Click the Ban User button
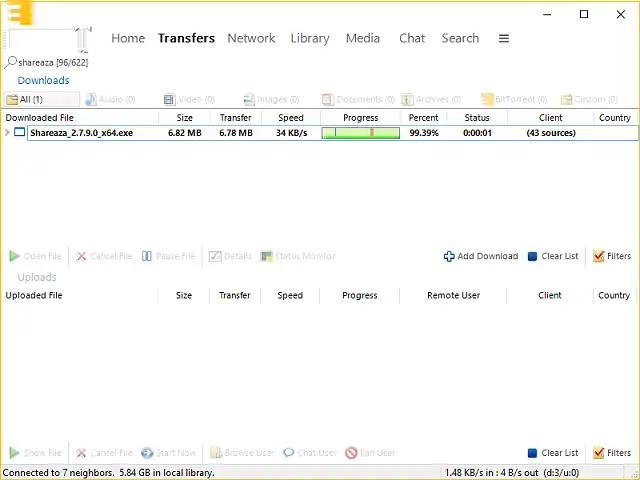Image resolution: width=640 pixels, height=480 pixels. (370, 453)
